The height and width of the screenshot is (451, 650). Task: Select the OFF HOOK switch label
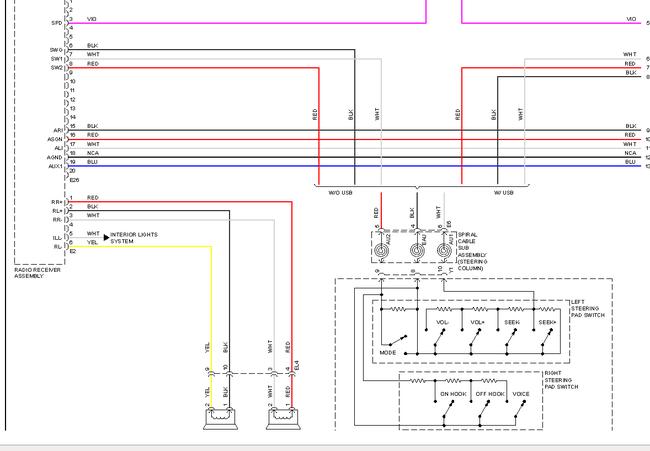pyautogui.click(x=490, y=394)
